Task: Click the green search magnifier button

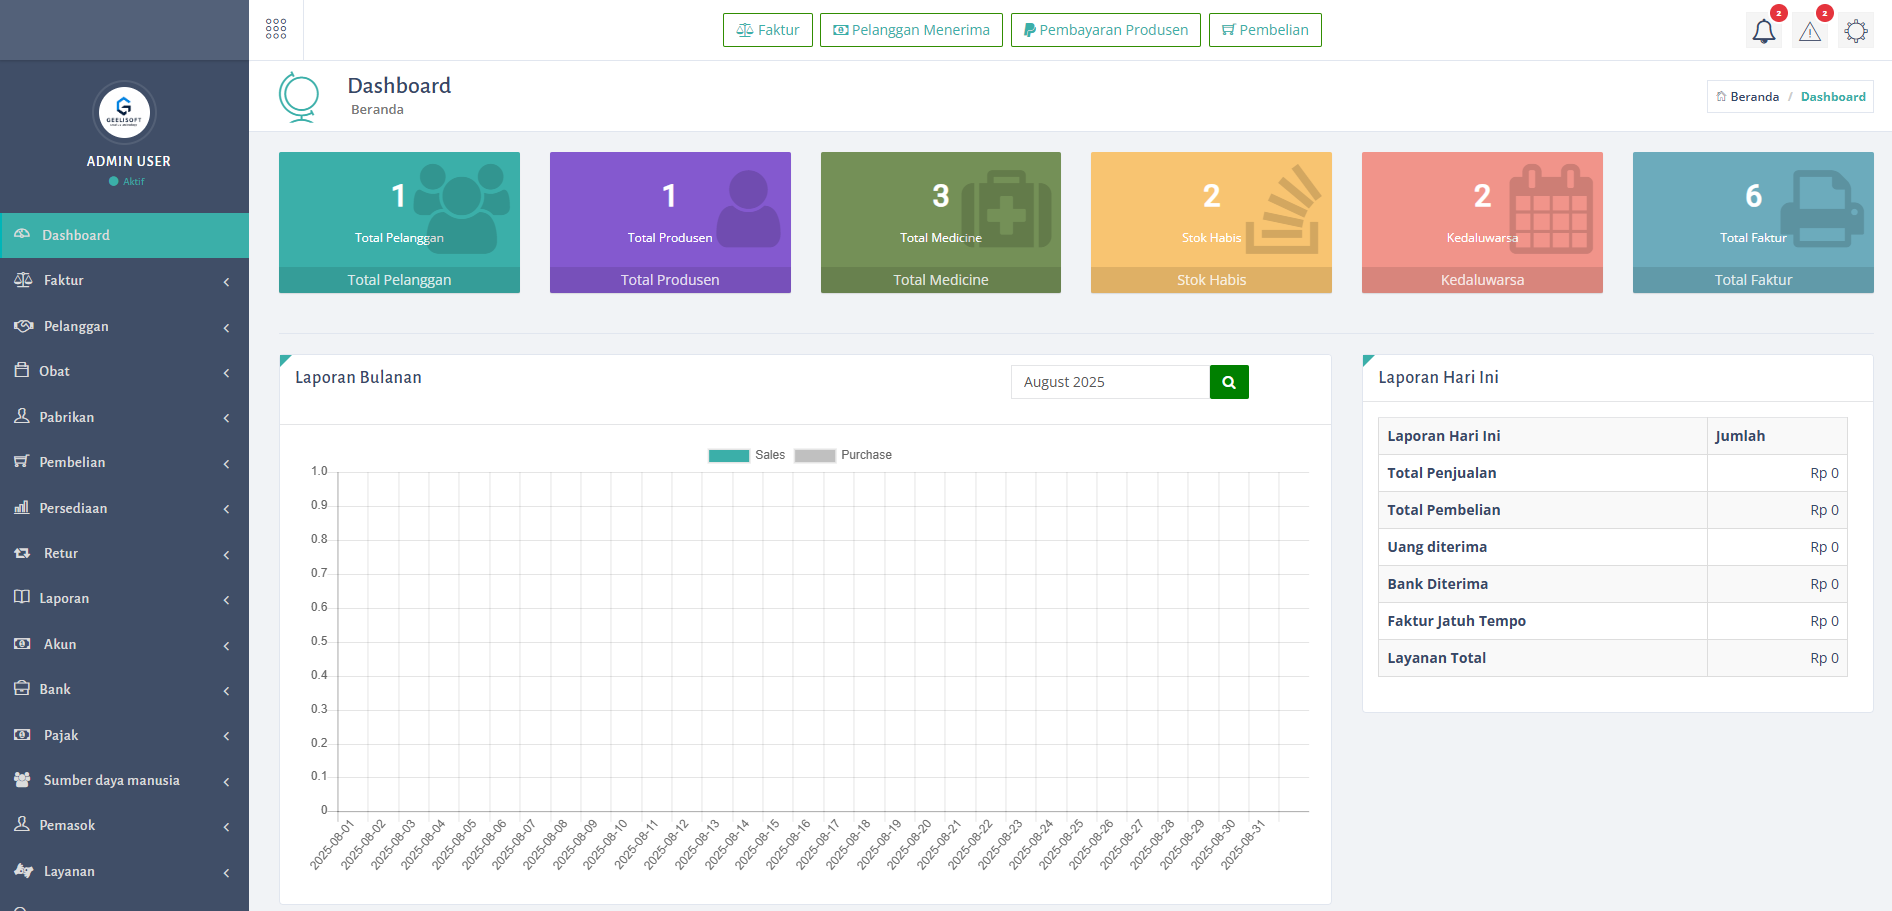Action: 1229,381
